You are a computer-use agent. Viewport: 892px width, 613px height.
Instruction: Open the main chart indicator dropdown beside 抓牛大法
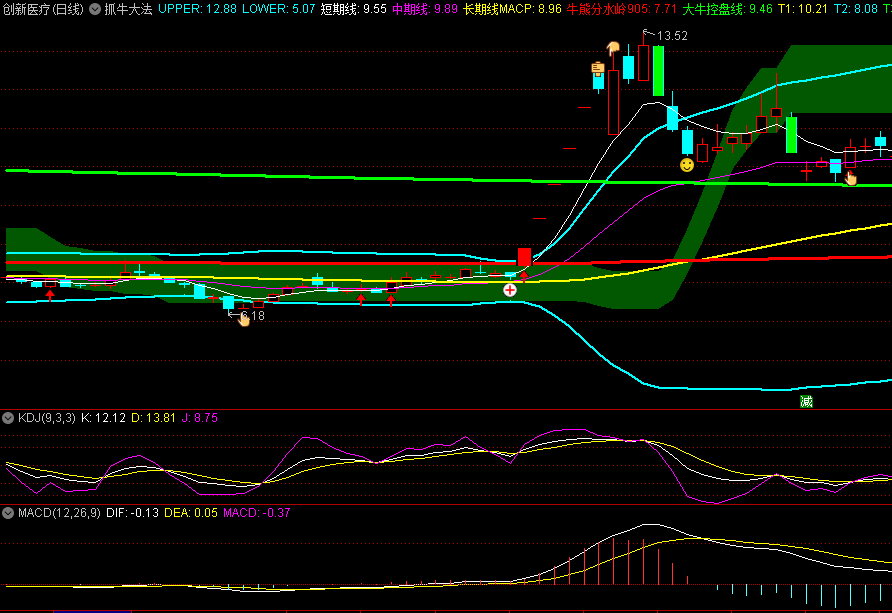click(95, 9)
